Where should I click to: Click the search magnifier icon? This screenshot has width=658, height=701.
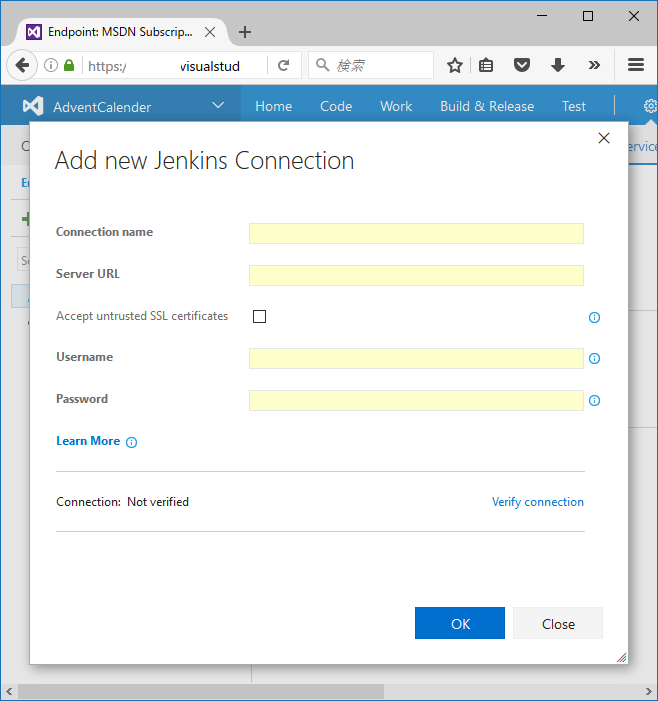click(x=322, y=65)
